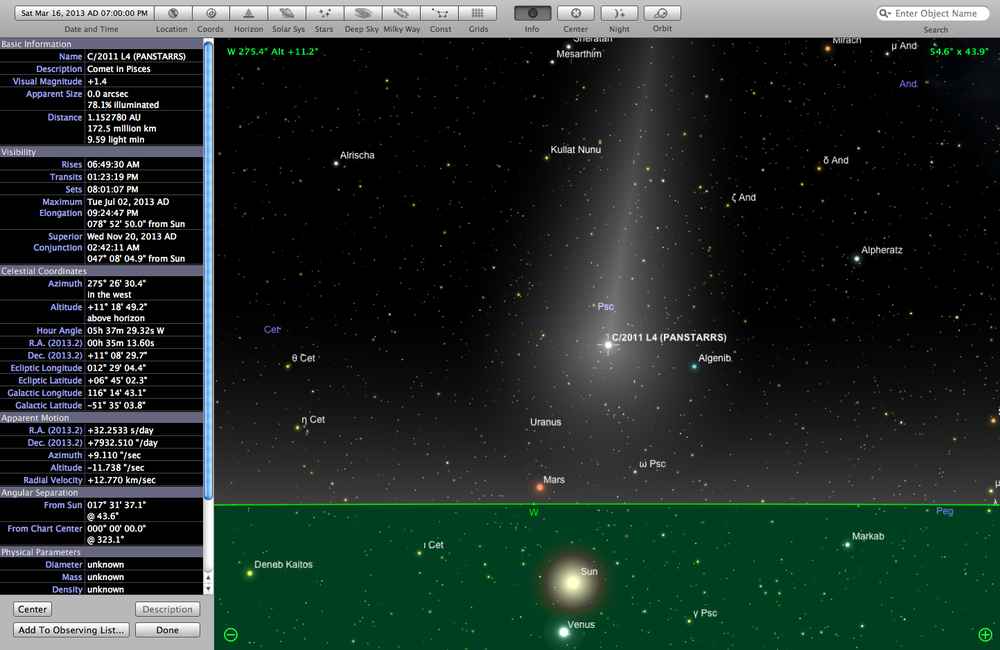Viewport: 1000px width, 650px height.
Task: Toggle the Horizon display
Action: click(x=248, y=14)
